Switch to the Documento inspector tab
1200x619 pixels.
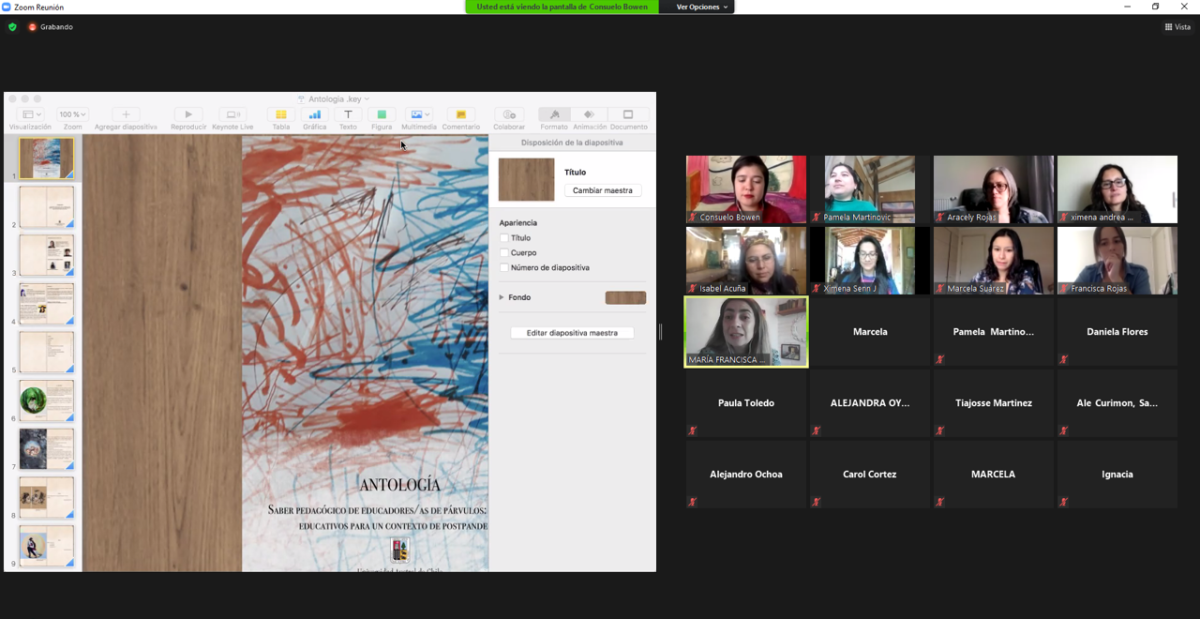coord(628,115)
